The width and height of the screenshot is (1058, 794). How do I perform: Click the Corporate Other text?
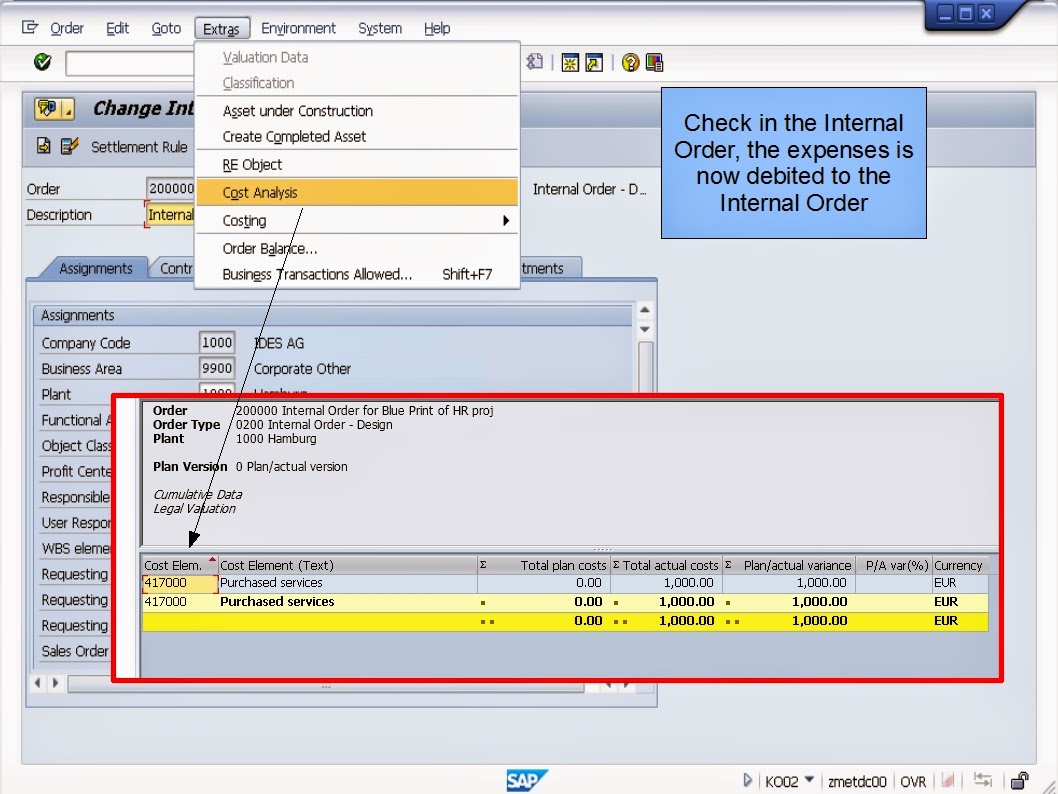(302, 368)
